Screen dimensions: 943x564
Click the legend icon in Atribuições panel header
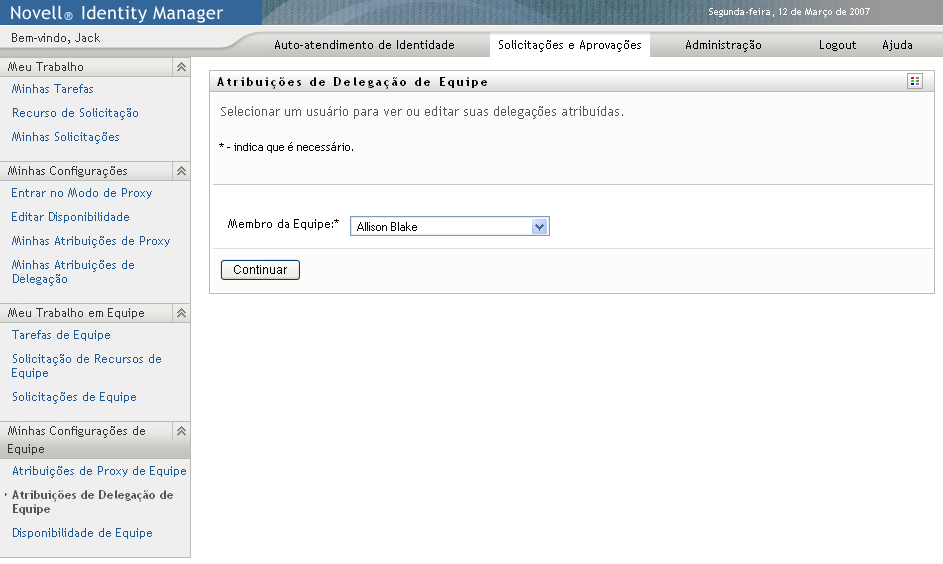tap(915, 82)
